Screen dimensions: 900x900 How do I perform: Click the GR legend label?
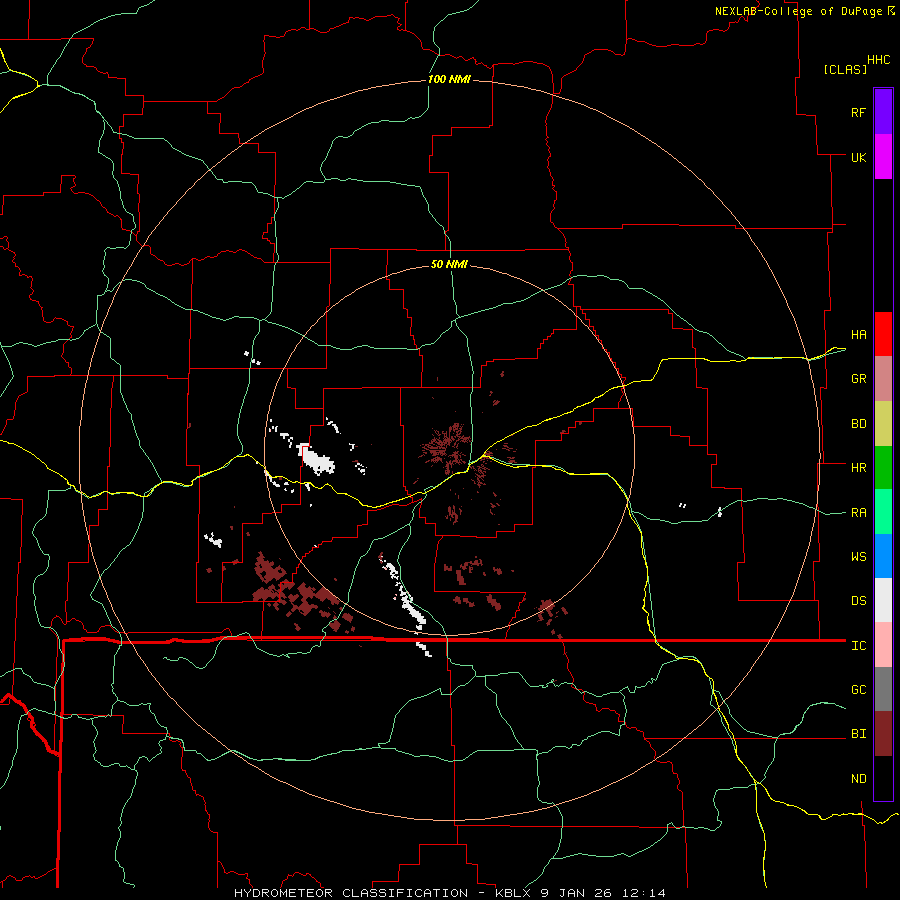(x=858, y=379)
